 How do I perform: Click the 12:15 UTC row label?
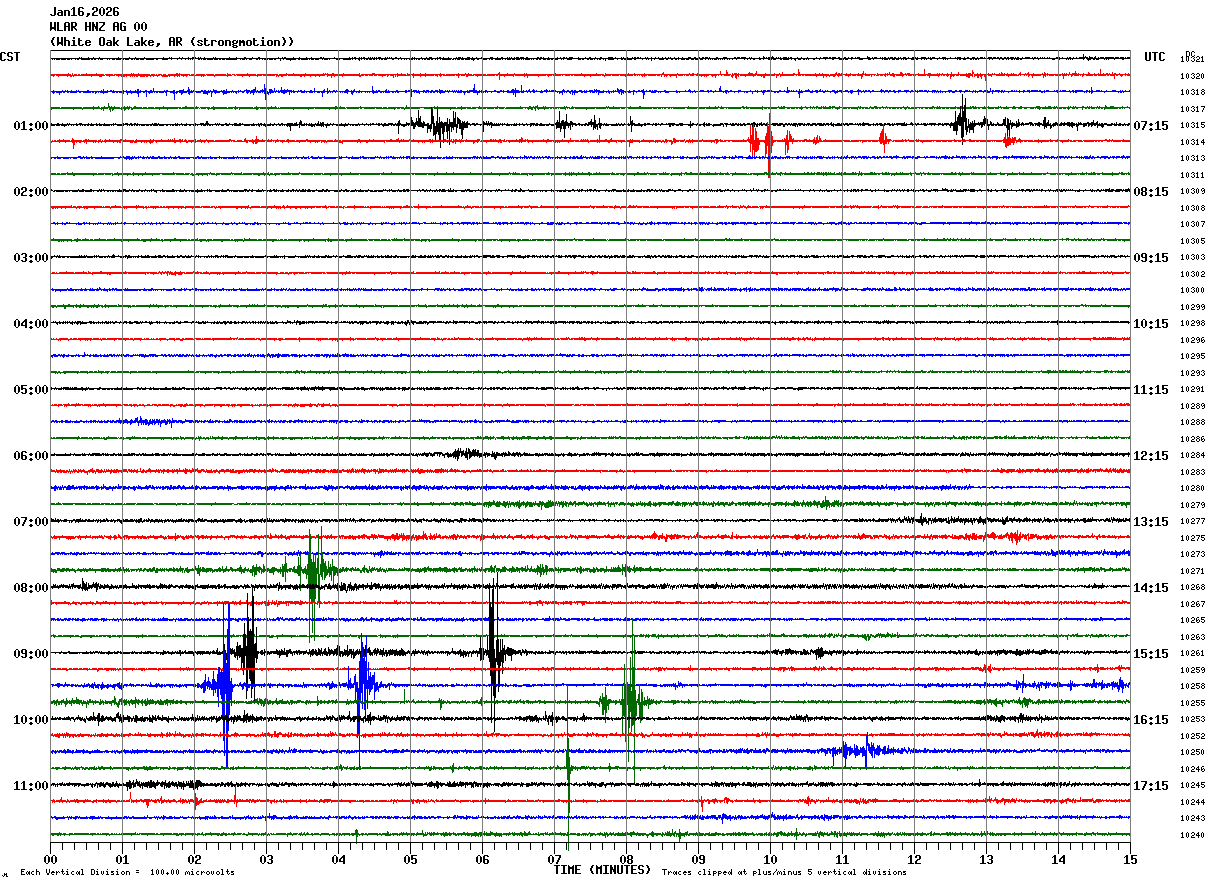[1151, 456]
